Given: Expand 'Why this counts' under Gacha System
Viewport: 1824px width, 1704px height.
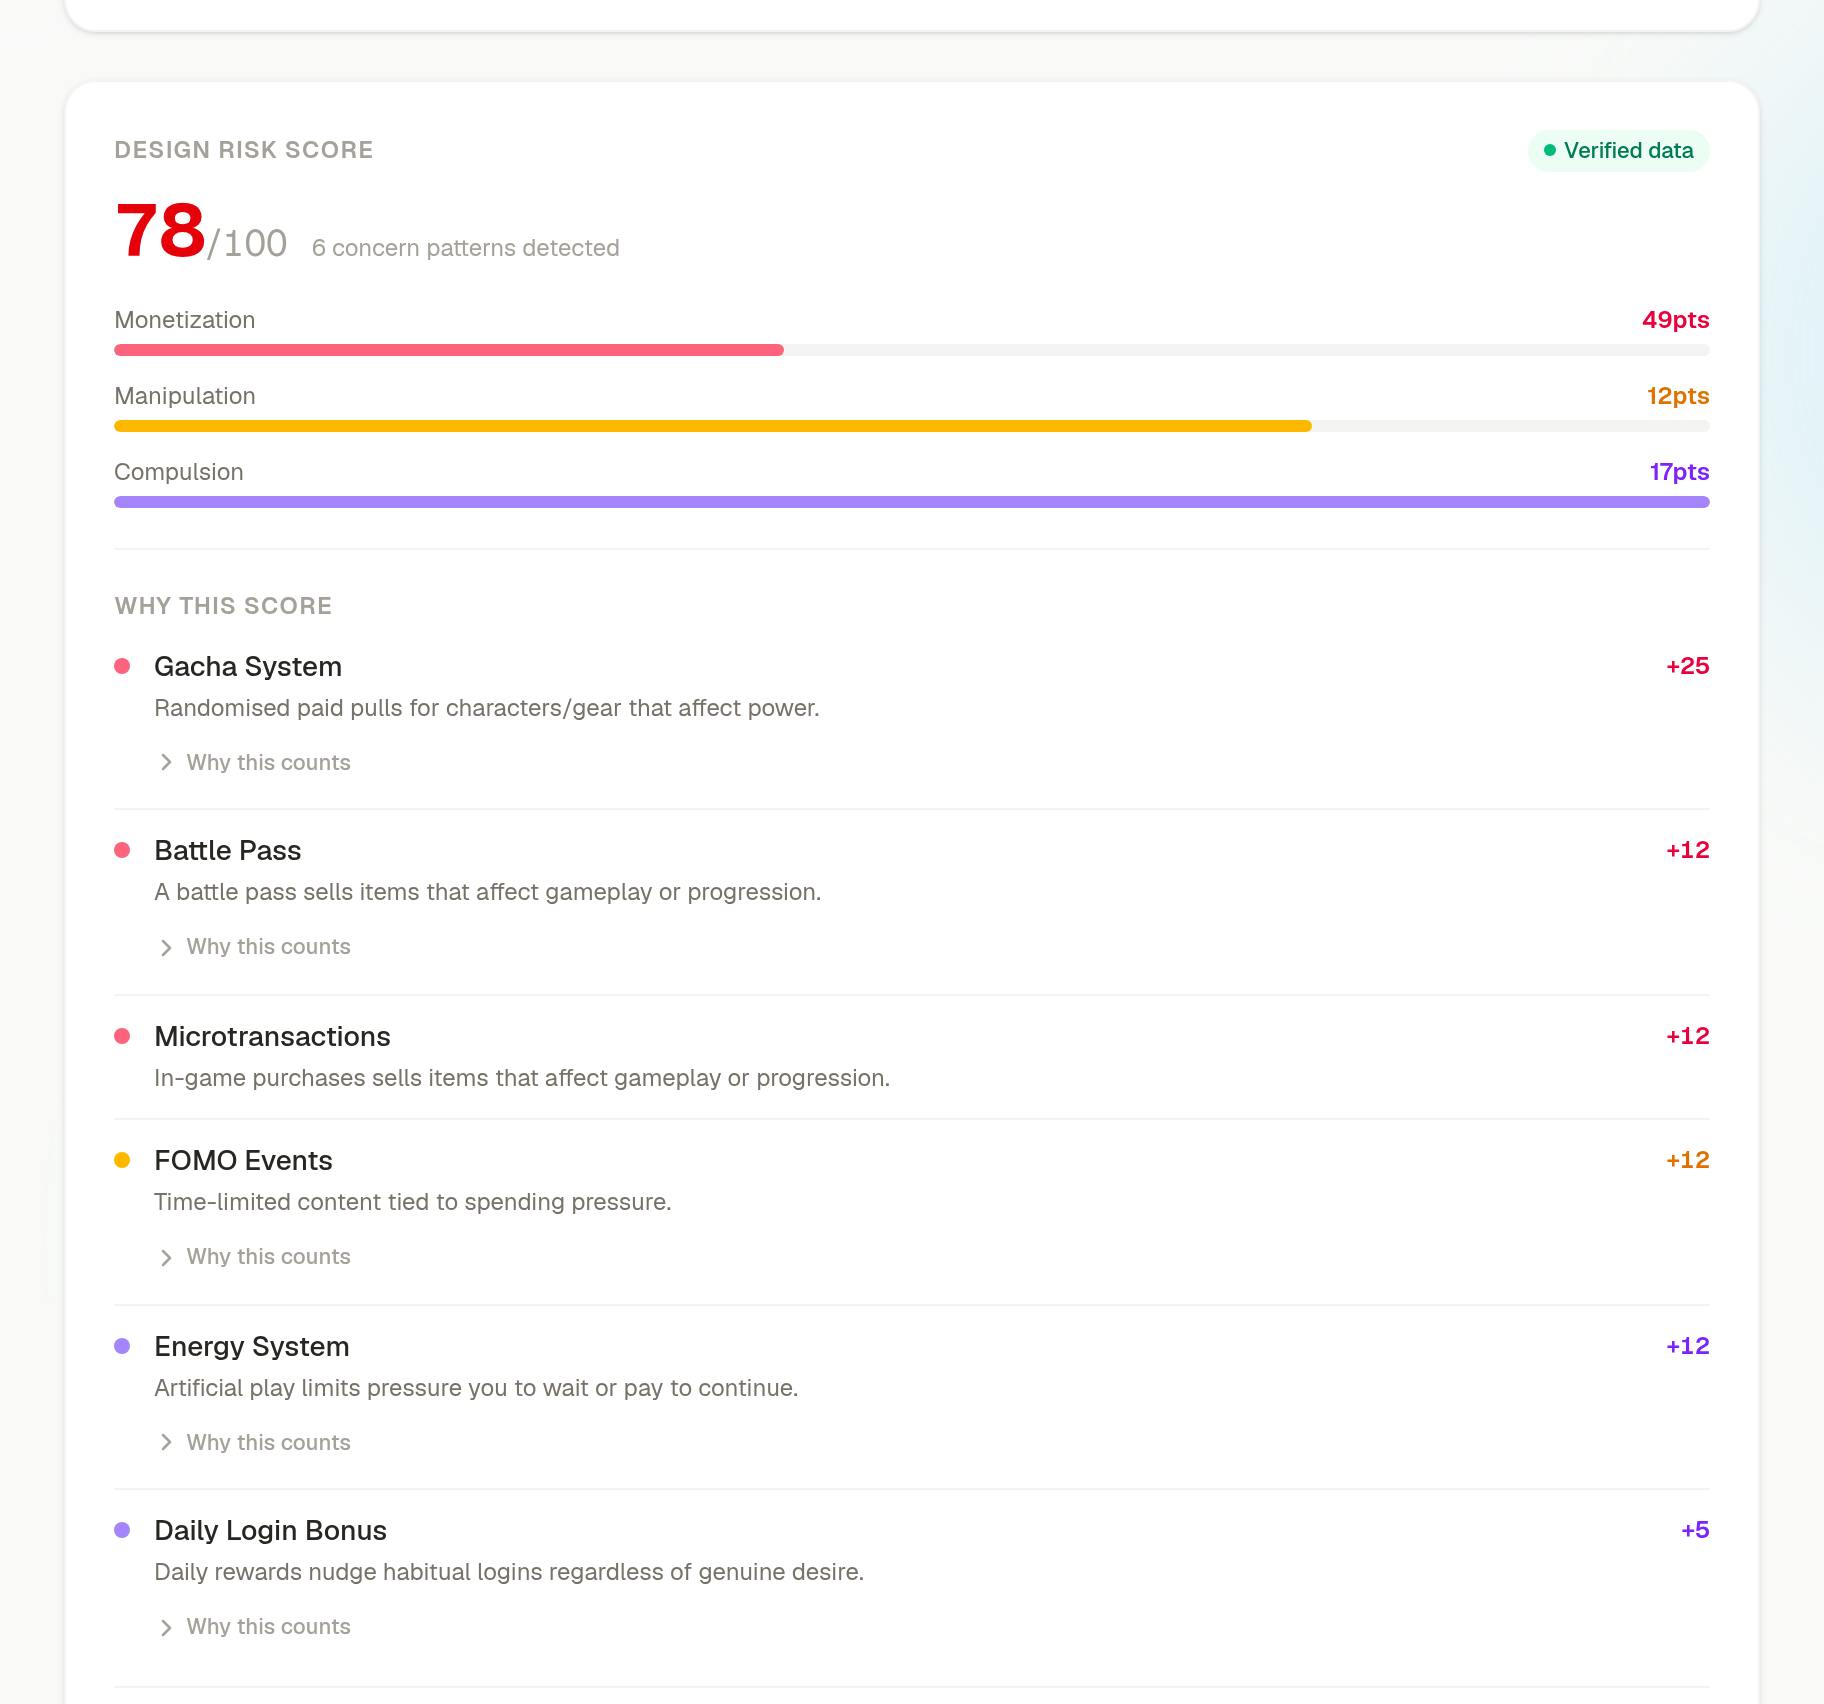Looking at the screenshot, I should [x=255, y=762].
